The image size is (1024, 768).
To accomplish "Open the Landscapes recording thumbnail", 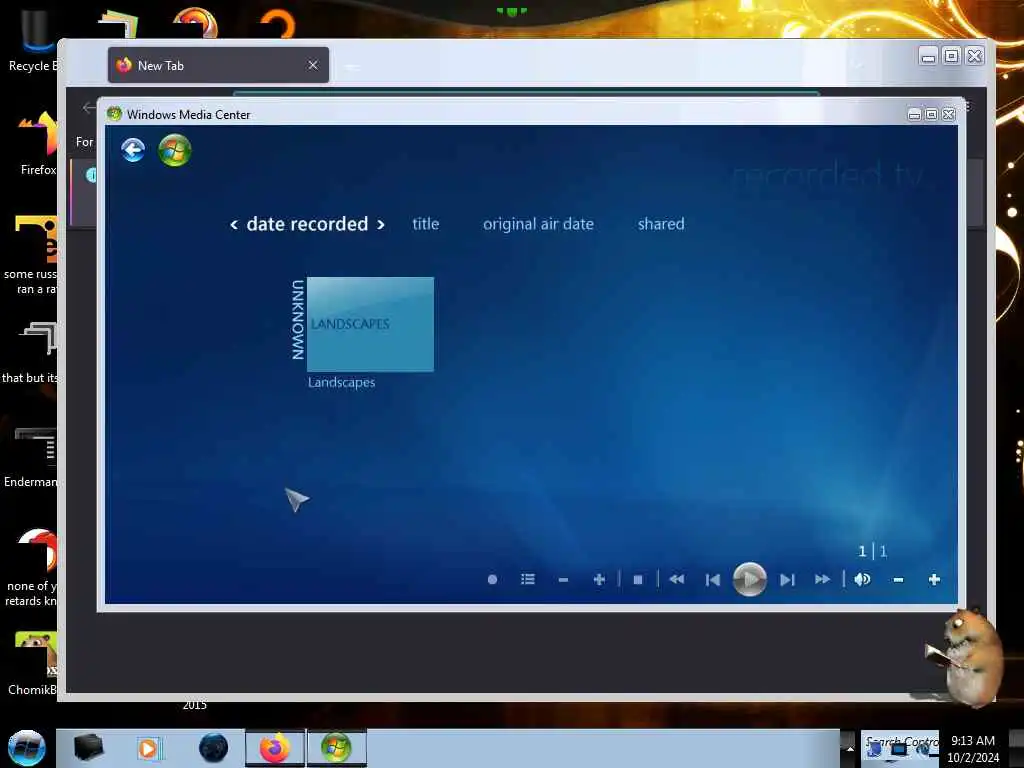I will (x=370, y=325).
